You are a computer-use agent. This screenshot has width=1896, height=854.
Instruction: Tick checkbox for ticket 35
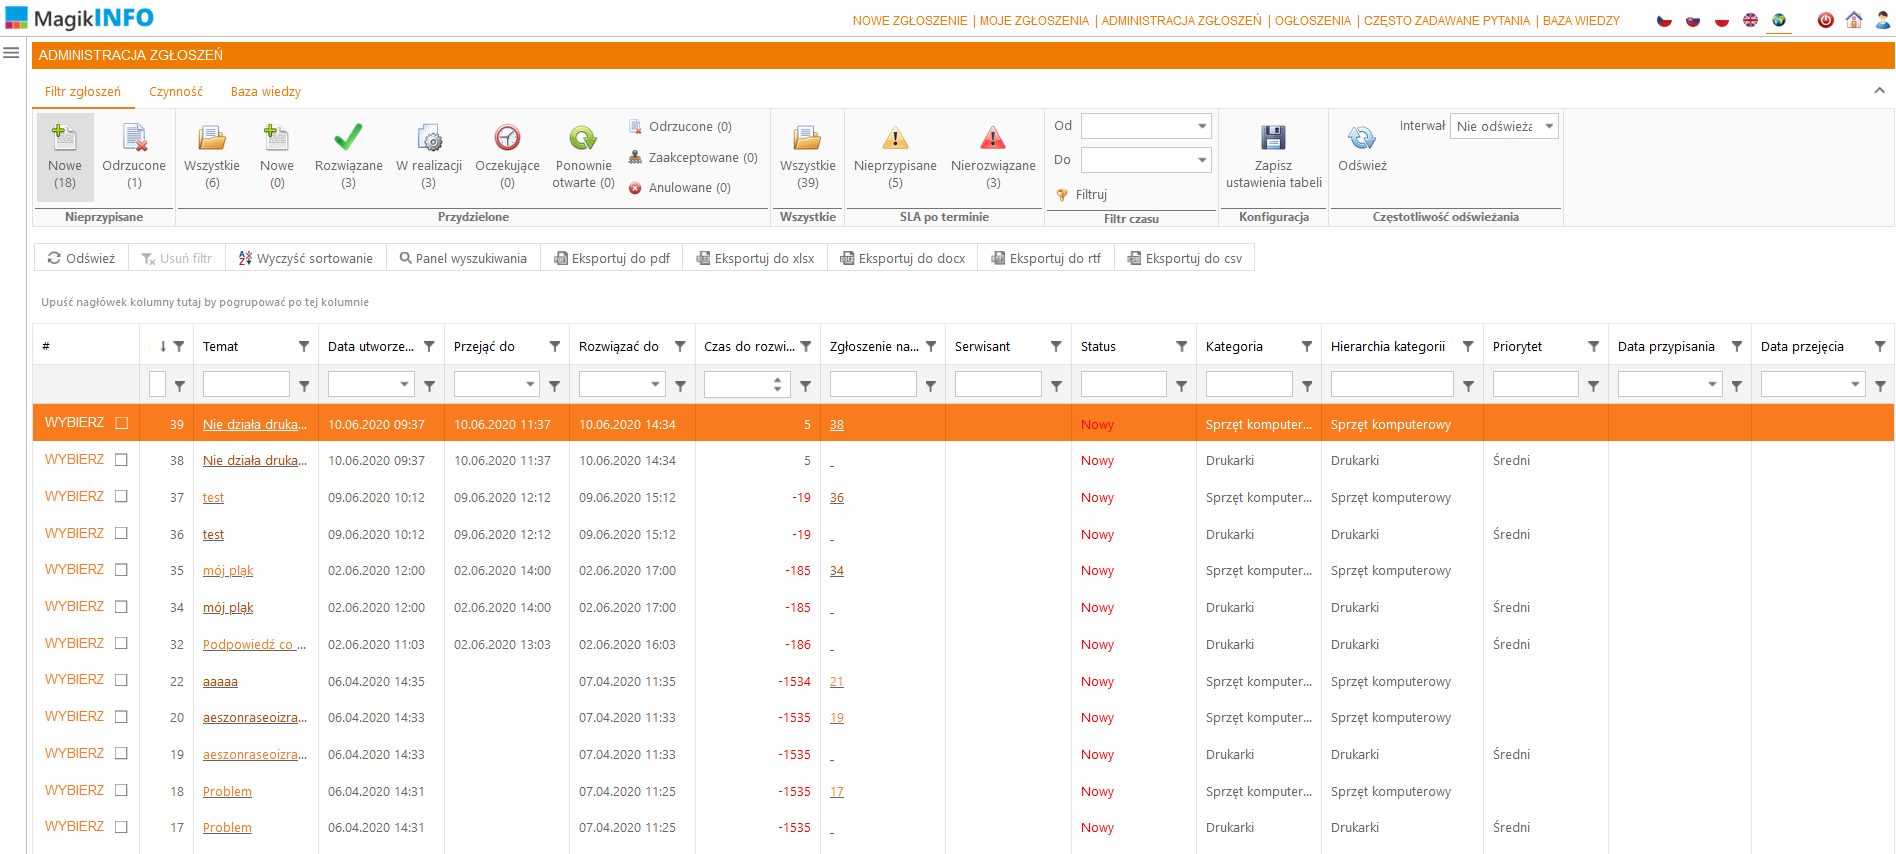click(122, 570)
